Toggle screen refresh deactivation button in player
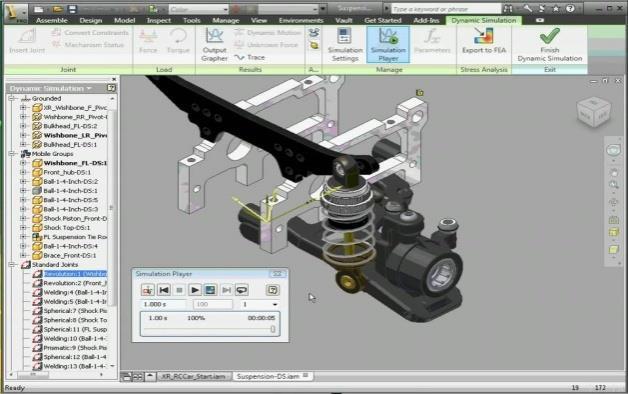The width and height of the screenshot is (628, 394). (210, 290)
